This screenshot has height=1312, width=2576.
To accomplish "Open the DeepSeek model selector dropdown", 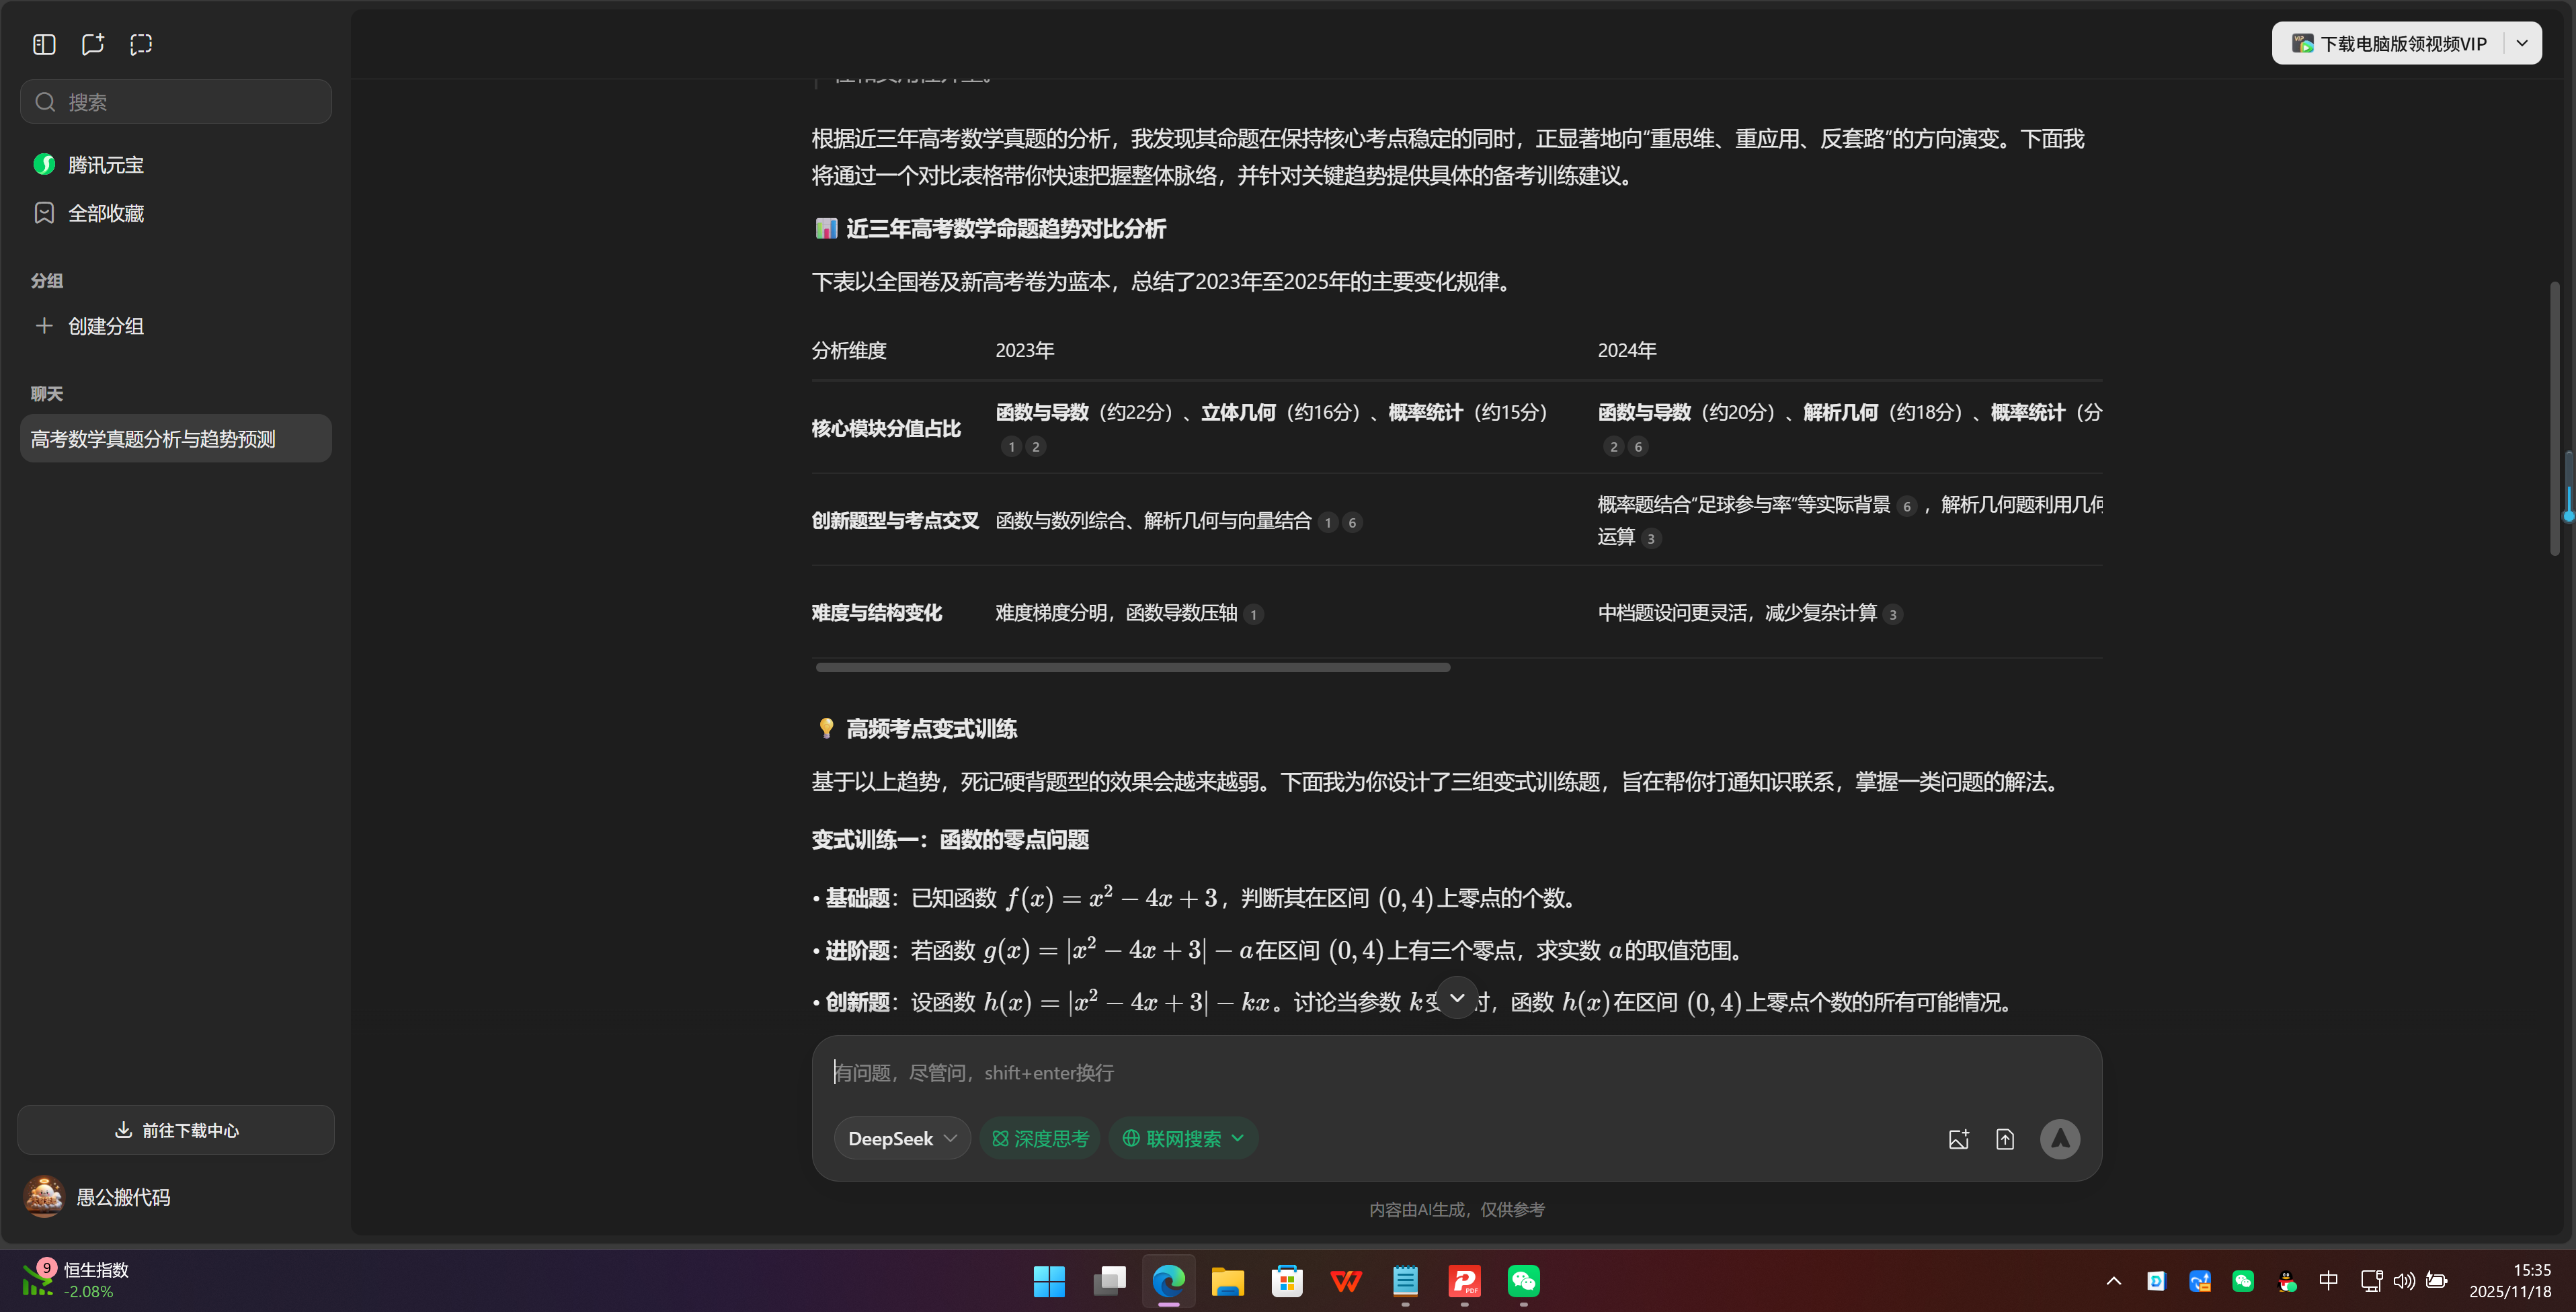I will (x=900, y=1138).
